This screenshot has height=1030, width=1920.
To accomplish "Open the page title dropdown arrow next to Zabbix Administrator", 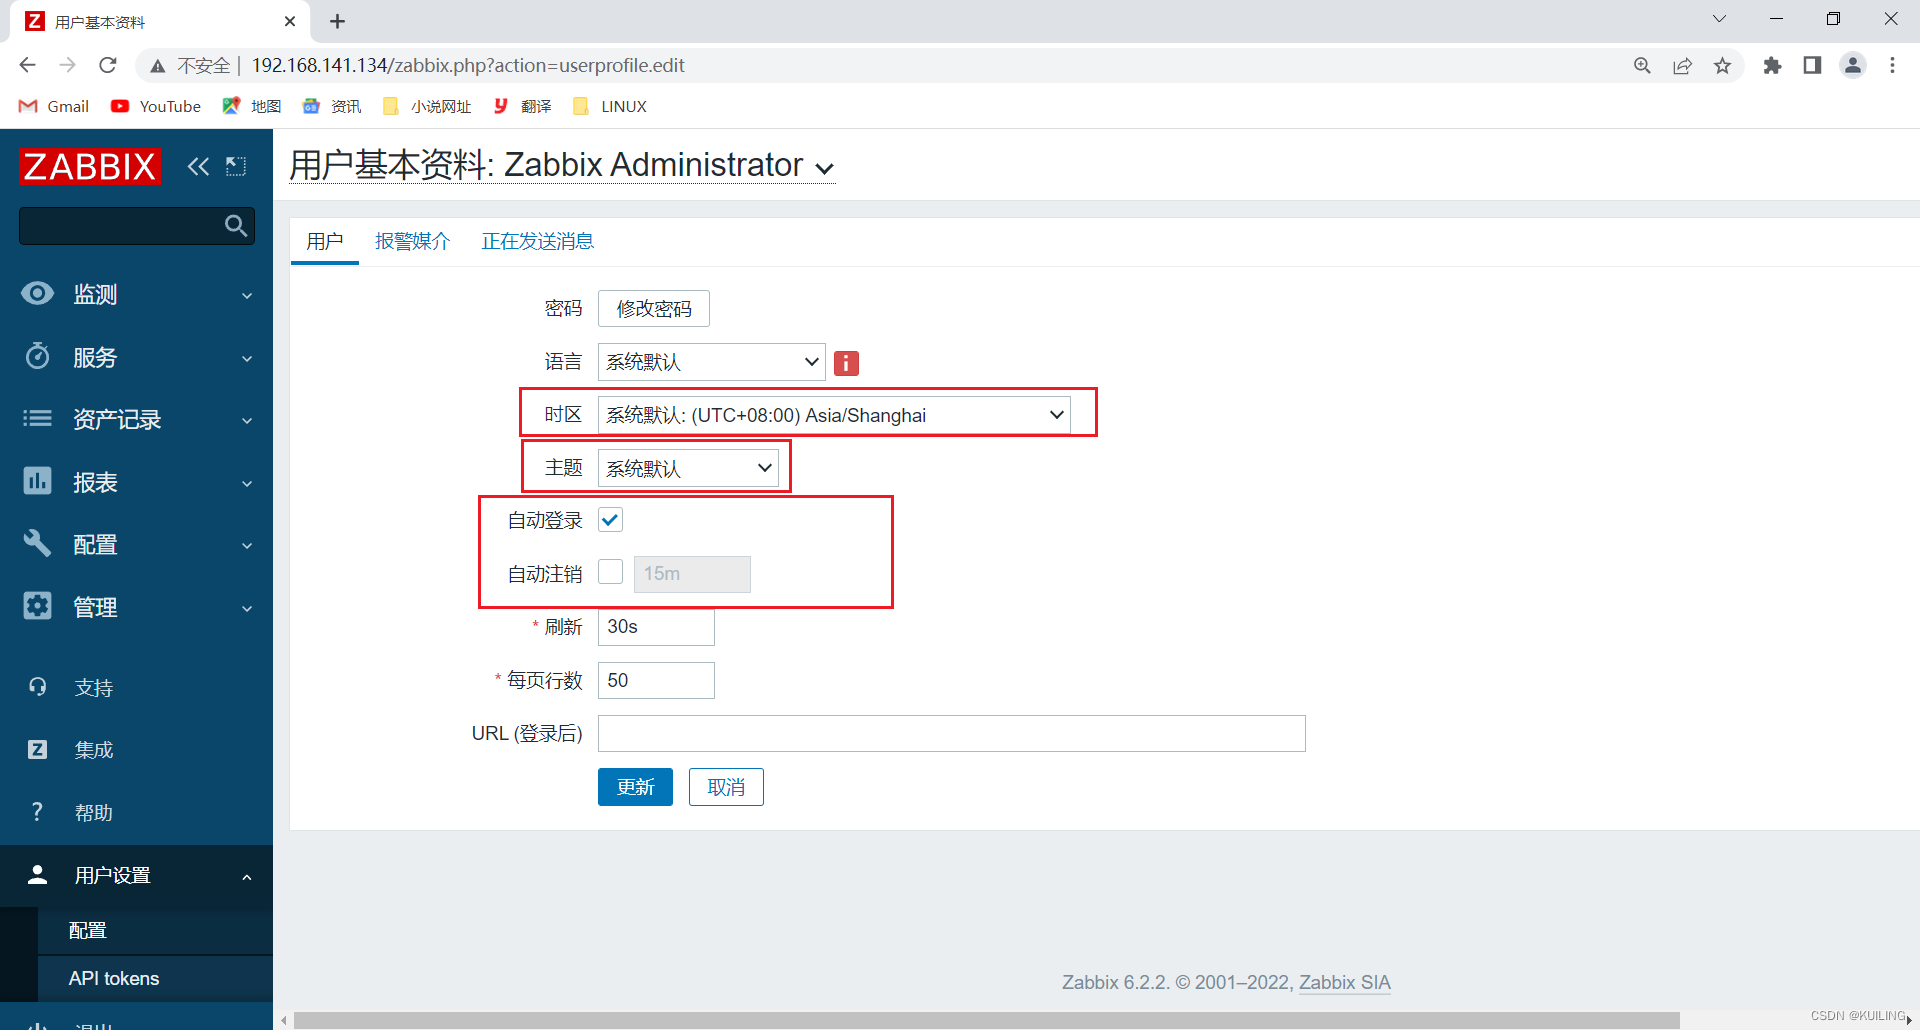I will [825, 168].
